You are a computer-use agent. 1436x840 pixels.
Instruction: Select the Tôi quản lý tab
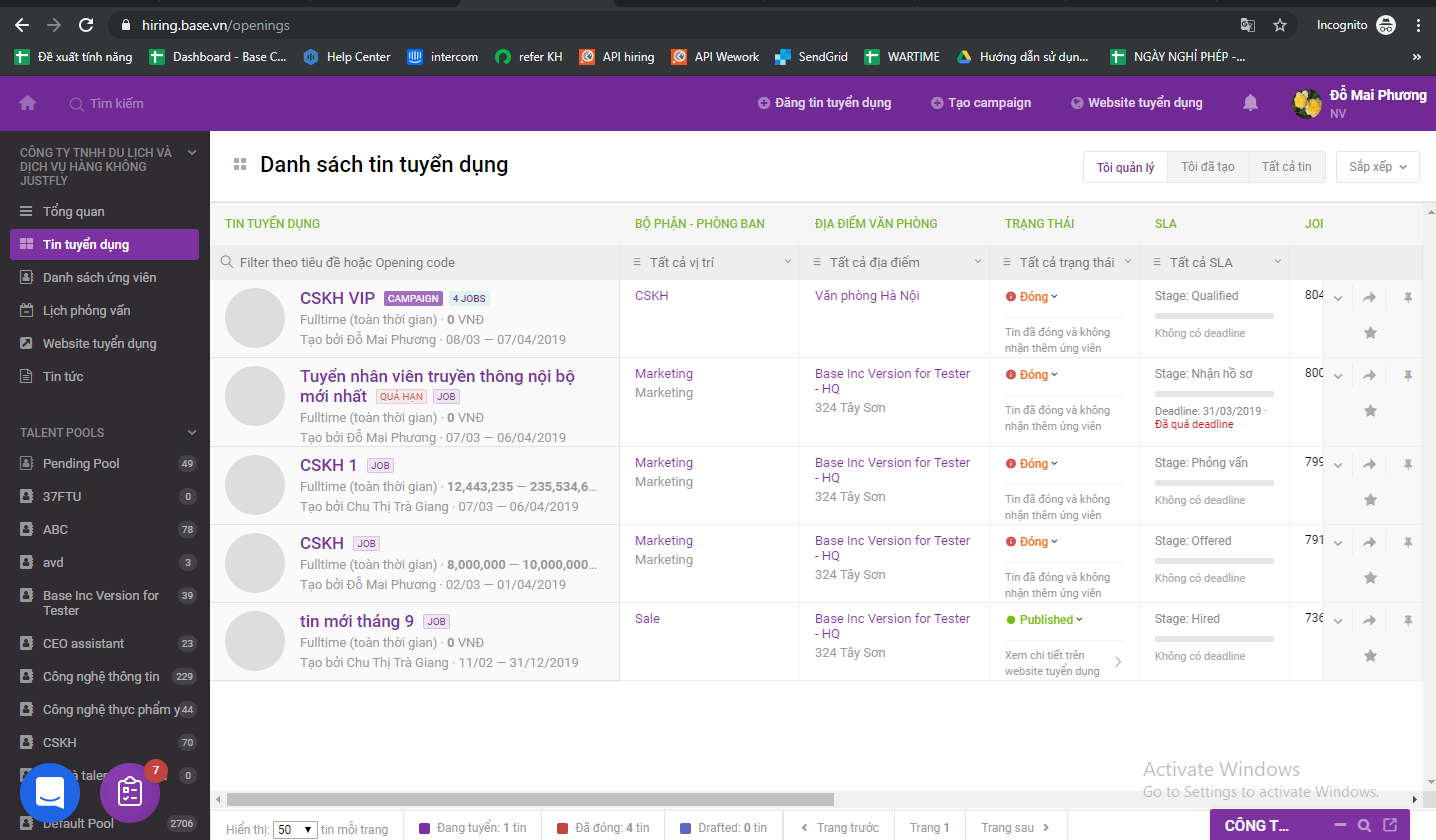click(x=1125, y=167)
